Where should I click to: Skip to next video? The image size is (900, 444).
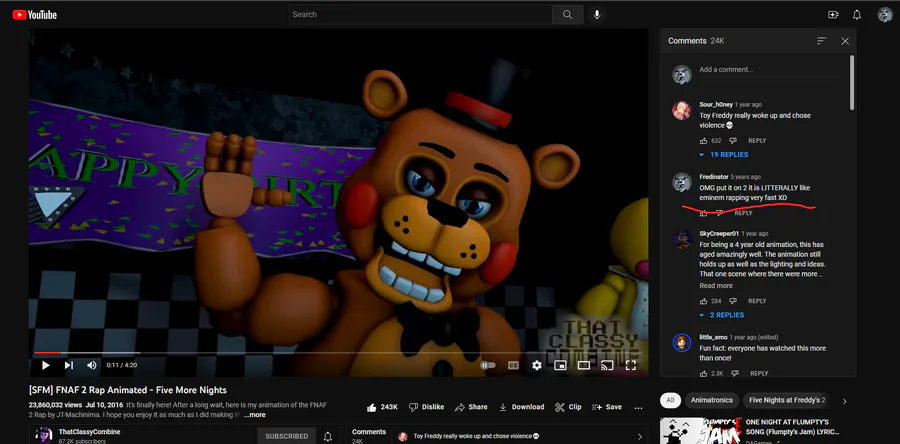tap(69, 365)
